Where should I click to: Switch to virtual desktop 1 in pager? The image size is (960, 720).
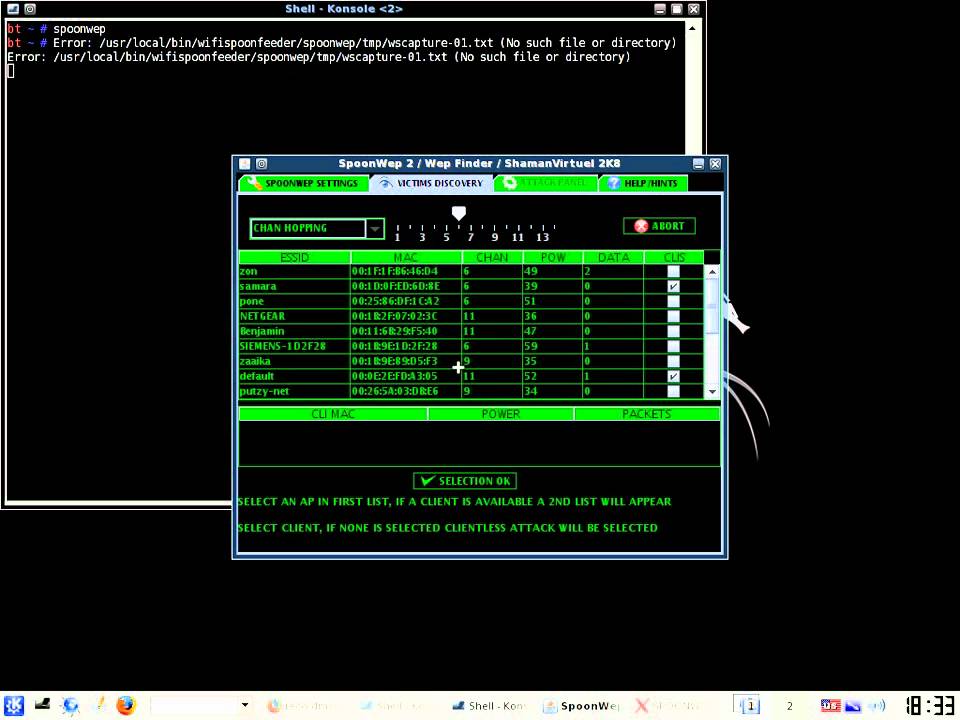tap(750, 706)
